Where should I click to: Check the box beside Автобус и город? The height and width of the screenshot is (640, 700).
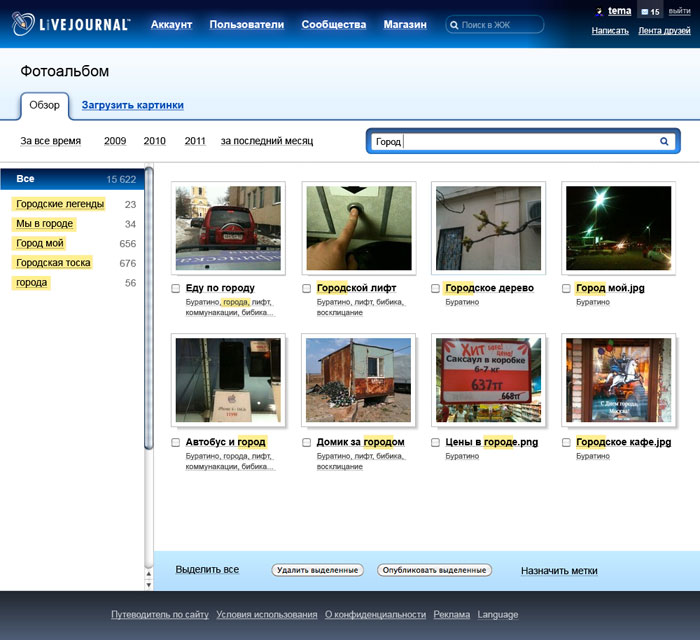click(x=176, y=442)
